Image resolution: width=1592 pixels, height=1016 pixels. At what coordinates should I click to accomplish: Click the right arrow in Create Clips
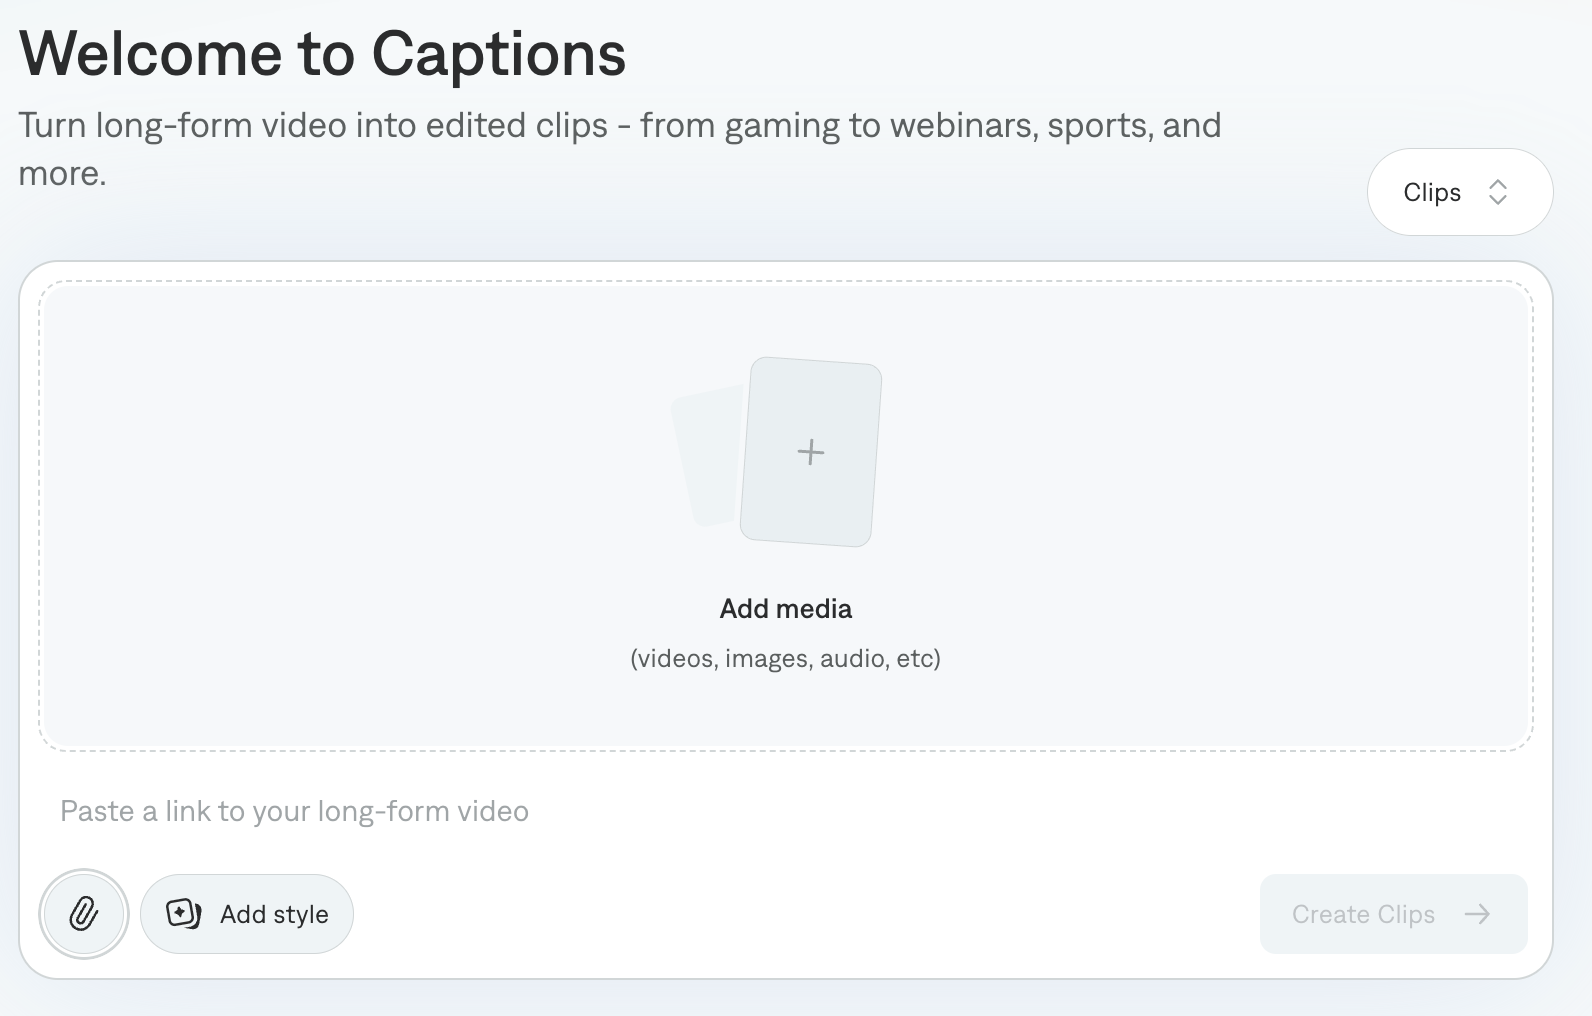[x=1477, y=914]
